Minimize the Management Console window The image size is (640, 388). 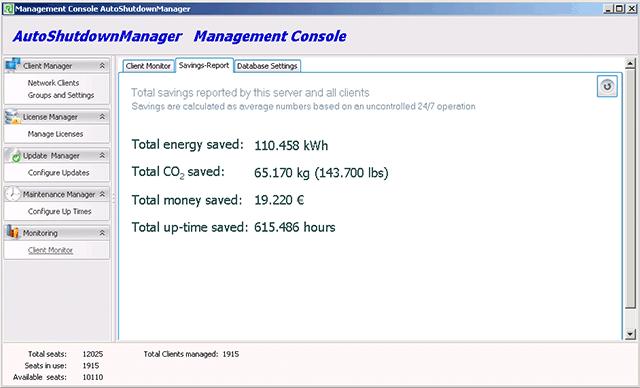pyautogui.click(x=609, y=9)
